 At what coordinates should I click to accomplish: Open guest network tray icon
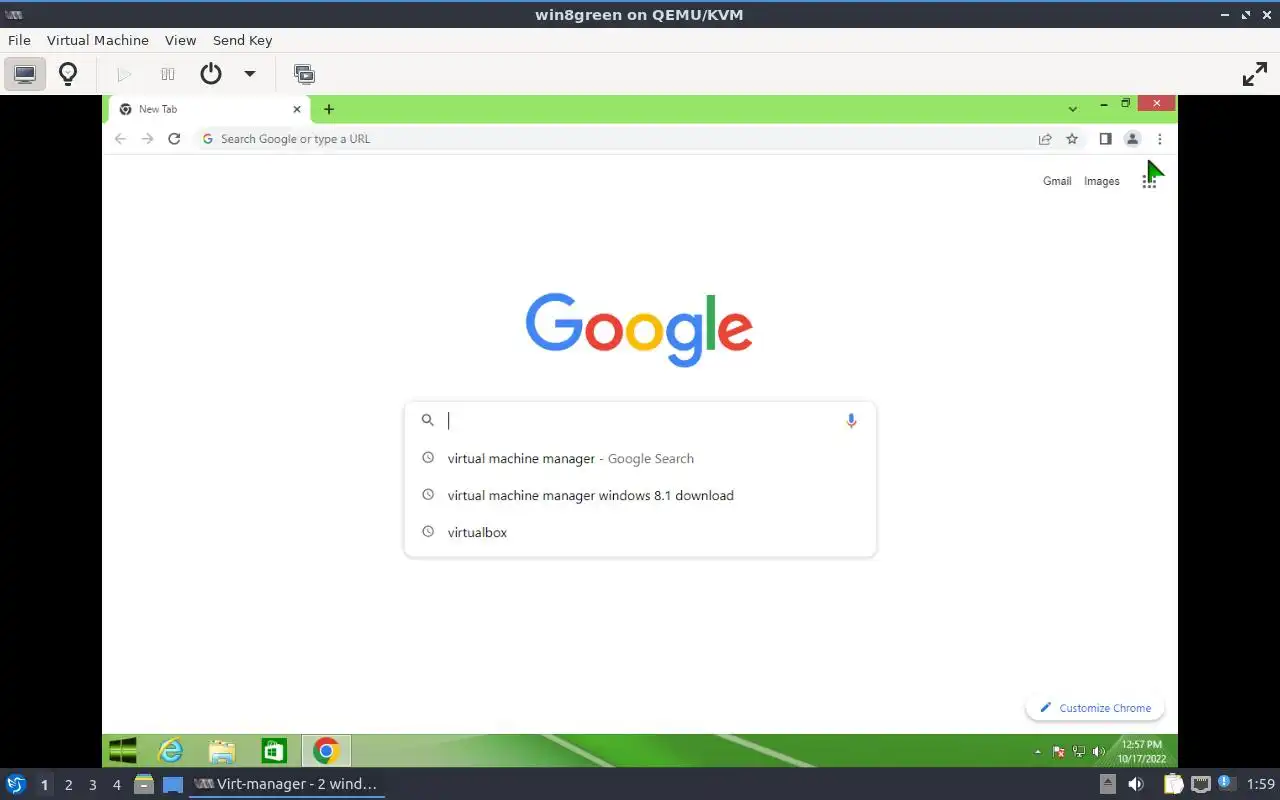pyautogui.click(x=1078, y=752)
